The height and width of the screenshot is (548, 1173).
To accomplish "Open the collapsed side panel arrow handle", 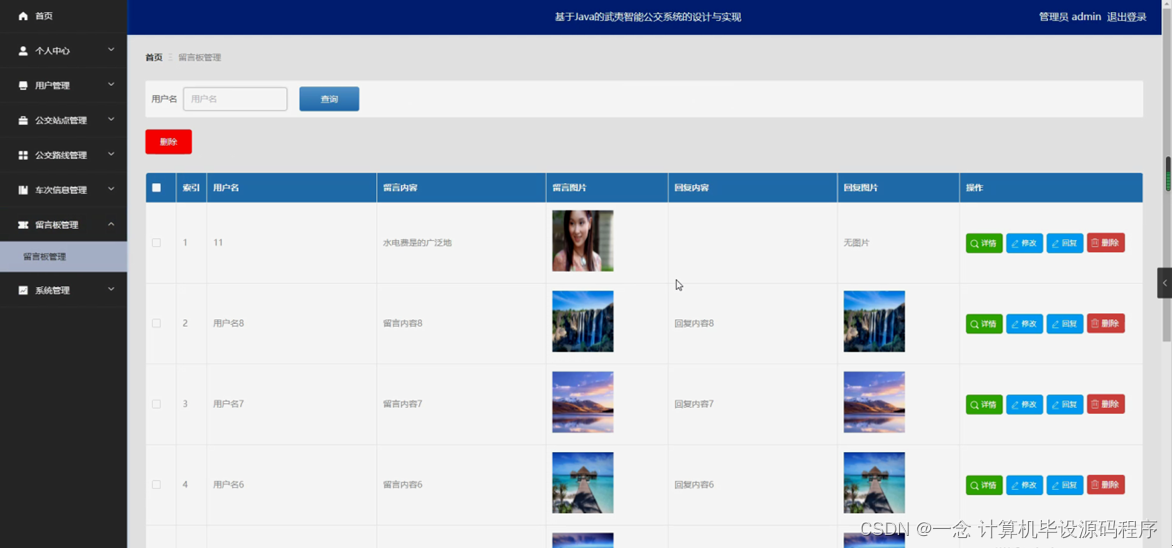I will (x=1165, y=283).
